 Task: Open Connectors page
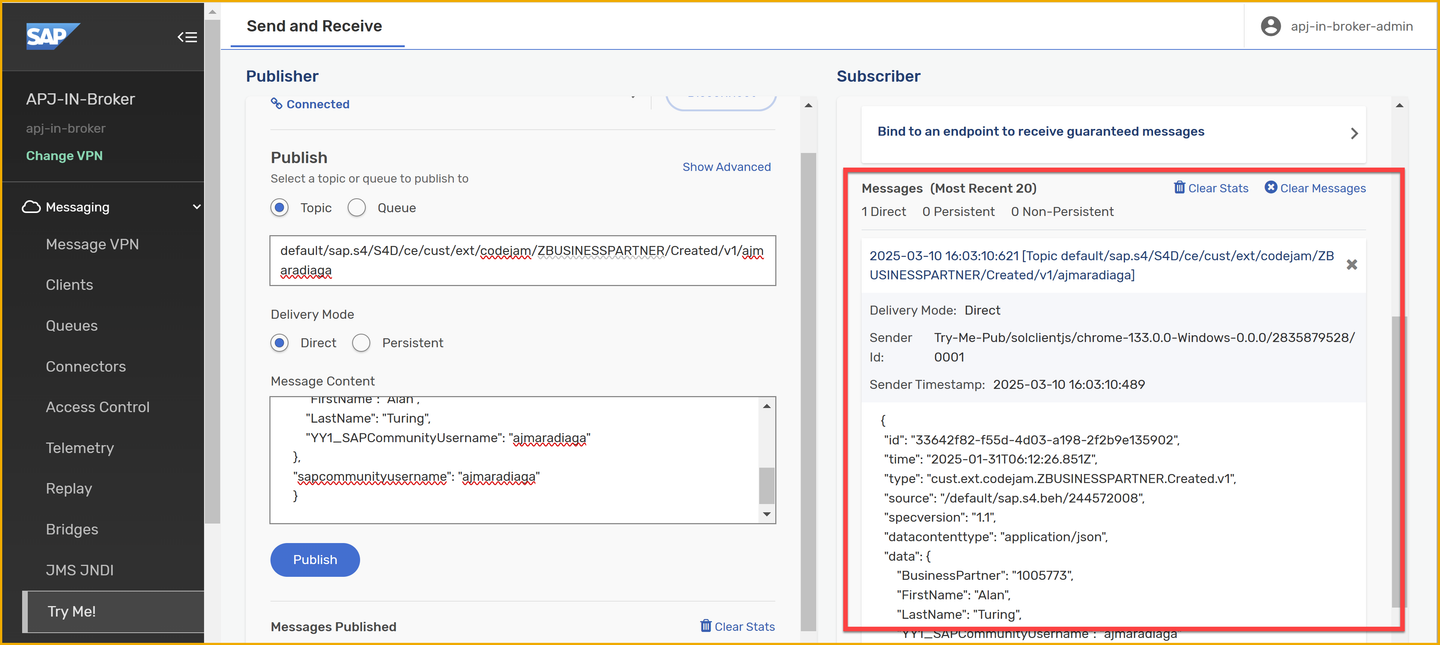(86, 367)
